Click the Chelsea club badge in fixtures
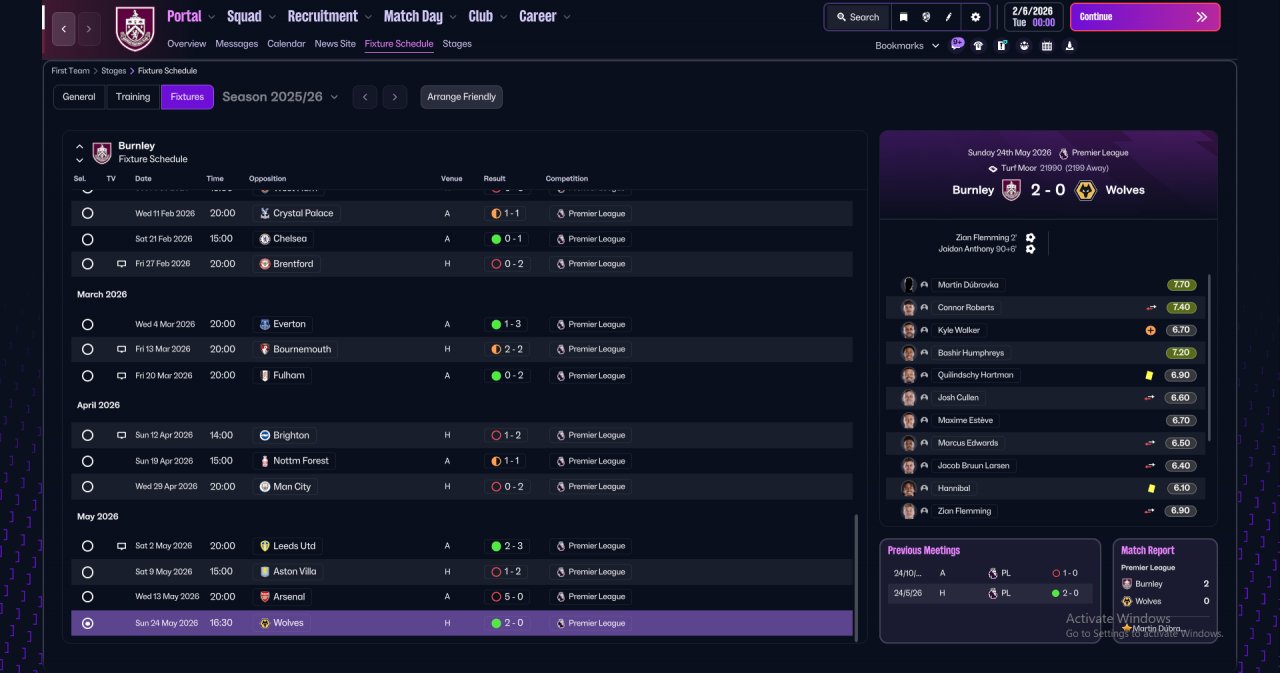Image resolution: width=1280 pixels, height=673 pixels. [264, 239]
